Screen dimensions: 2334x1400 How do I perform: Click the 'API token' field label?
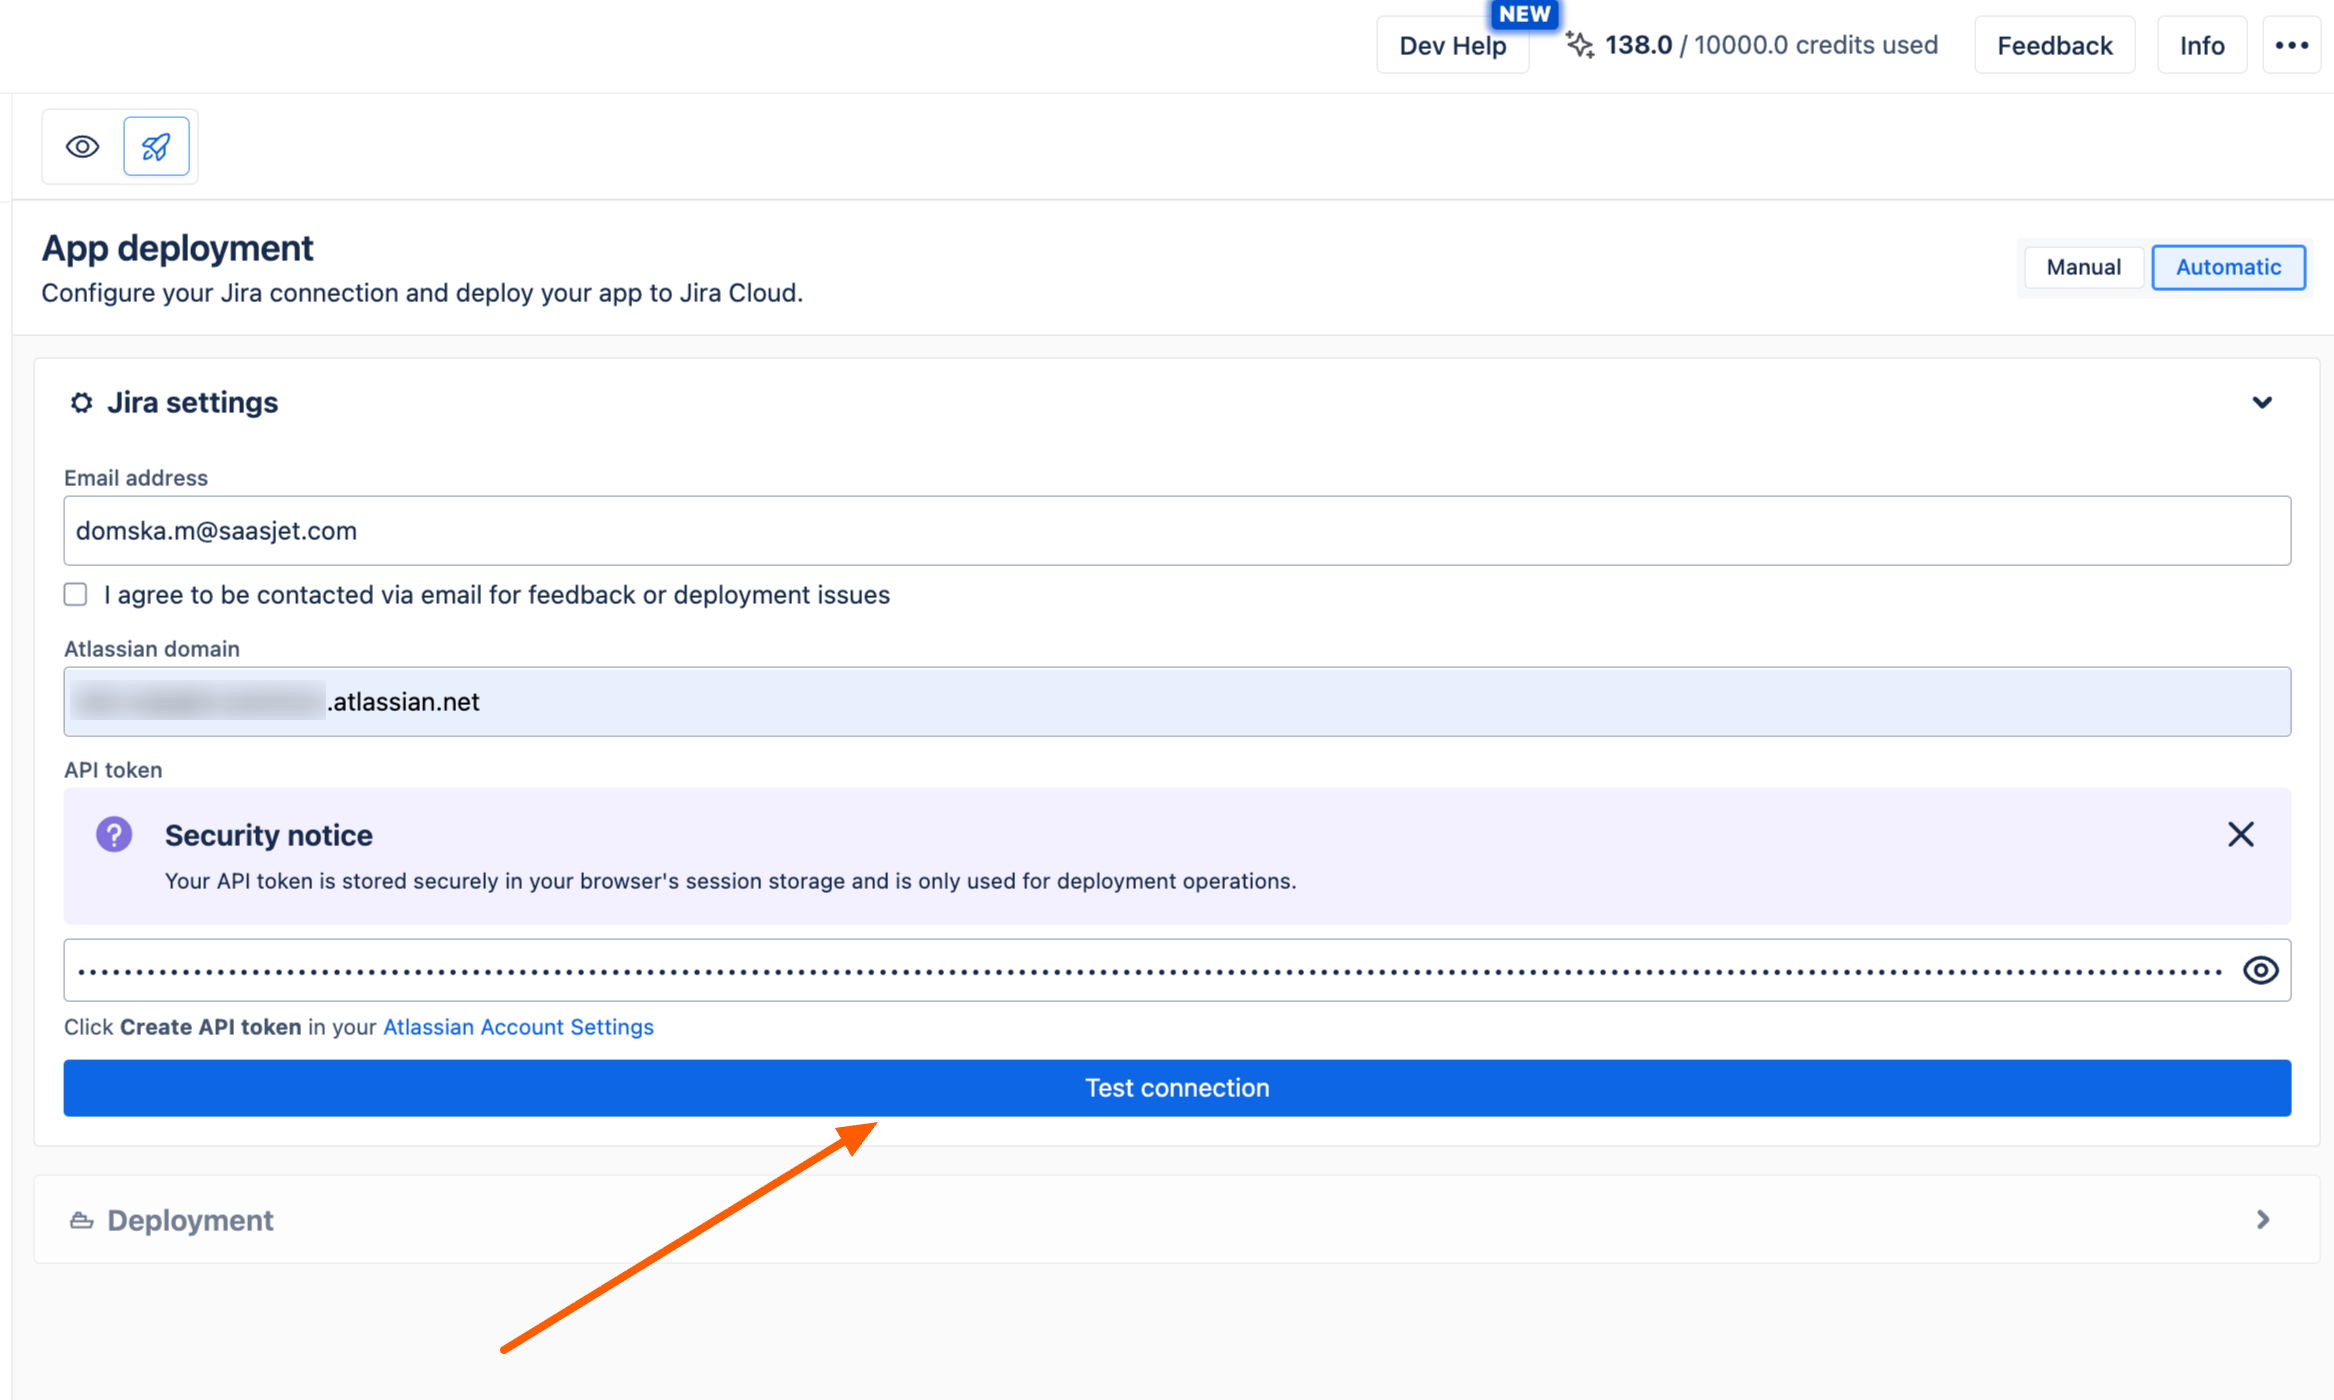click(x=113, y=770)
